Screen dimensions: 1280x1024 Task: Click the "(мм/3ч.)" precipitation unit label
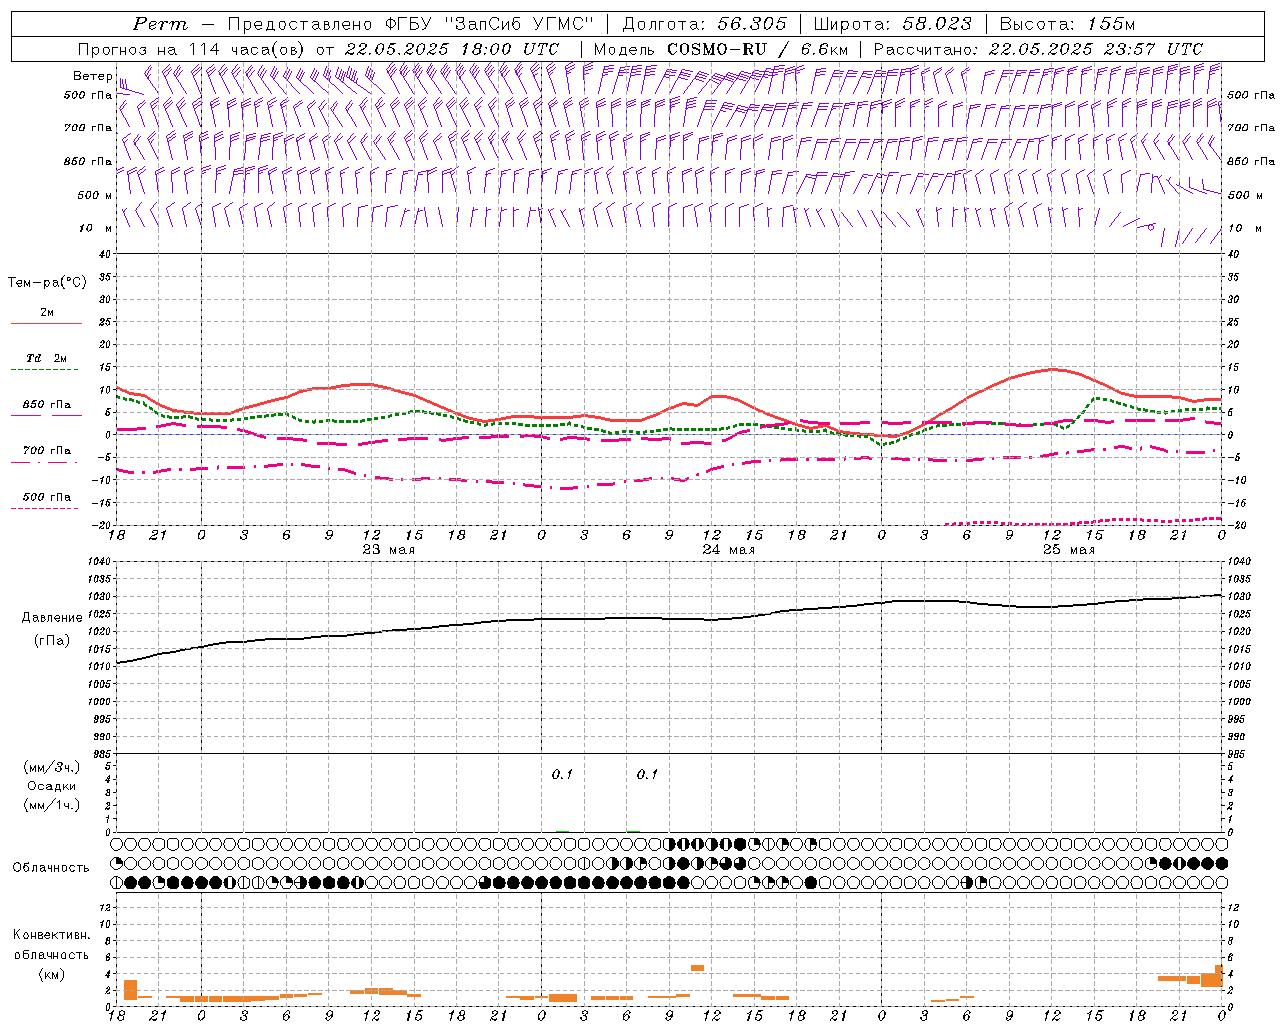coord(52,767)
